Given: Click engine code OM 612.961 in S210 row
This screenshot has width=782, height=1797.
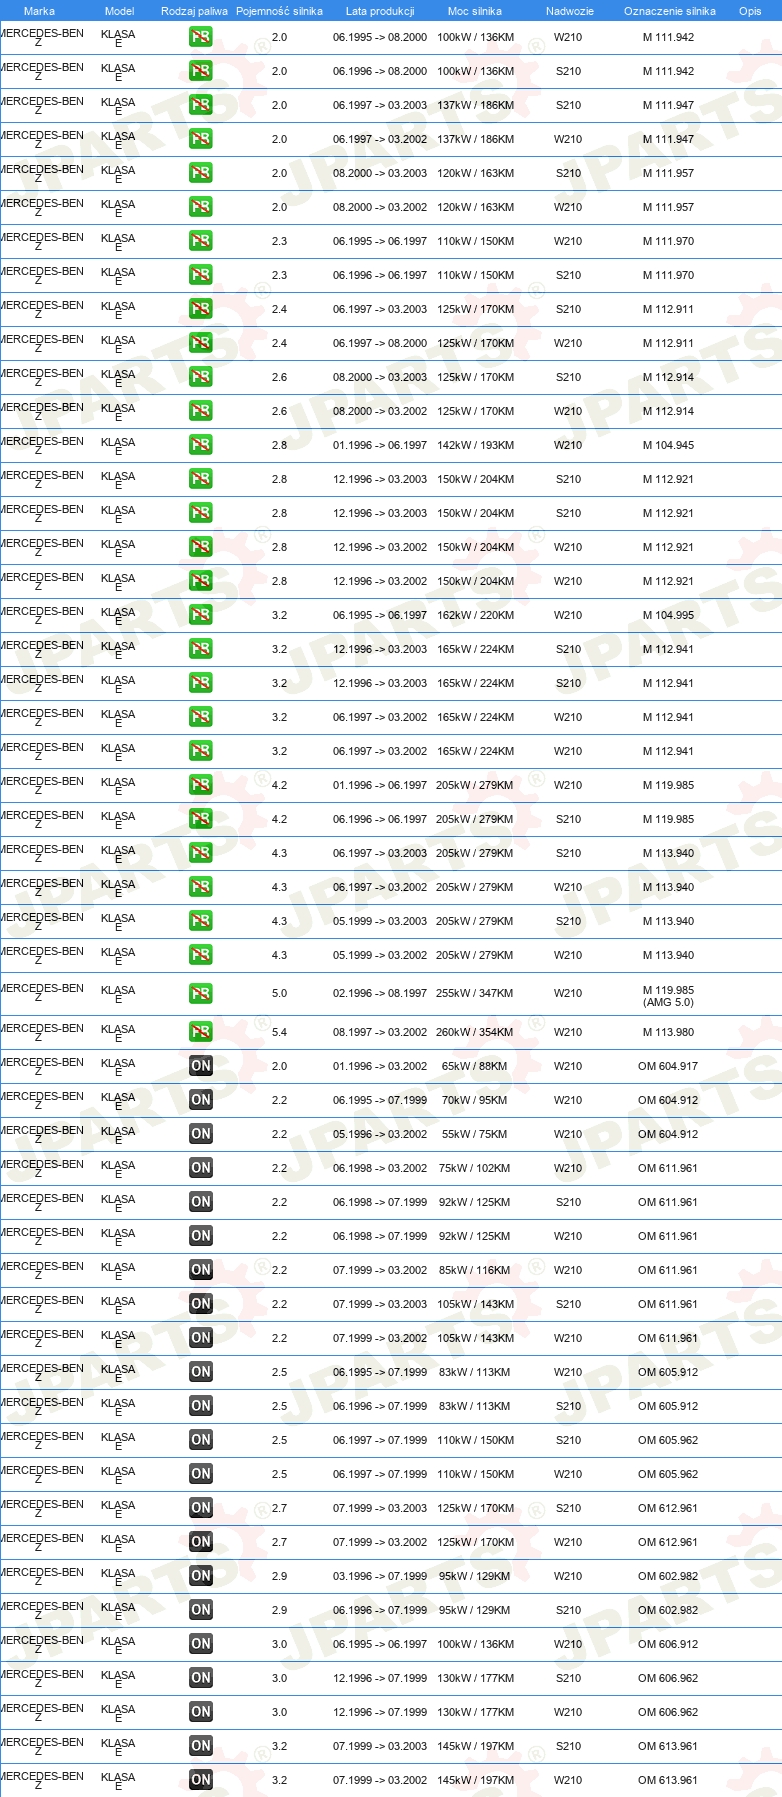Looking at the screenshot, I should coord(668,1509).
